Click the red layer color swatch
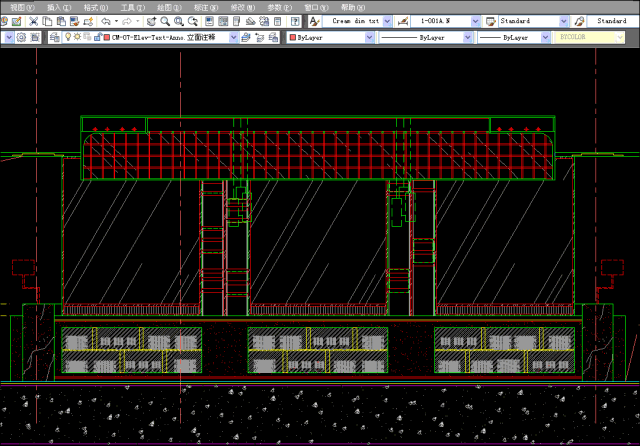640x446 pixels. (107, 38)
